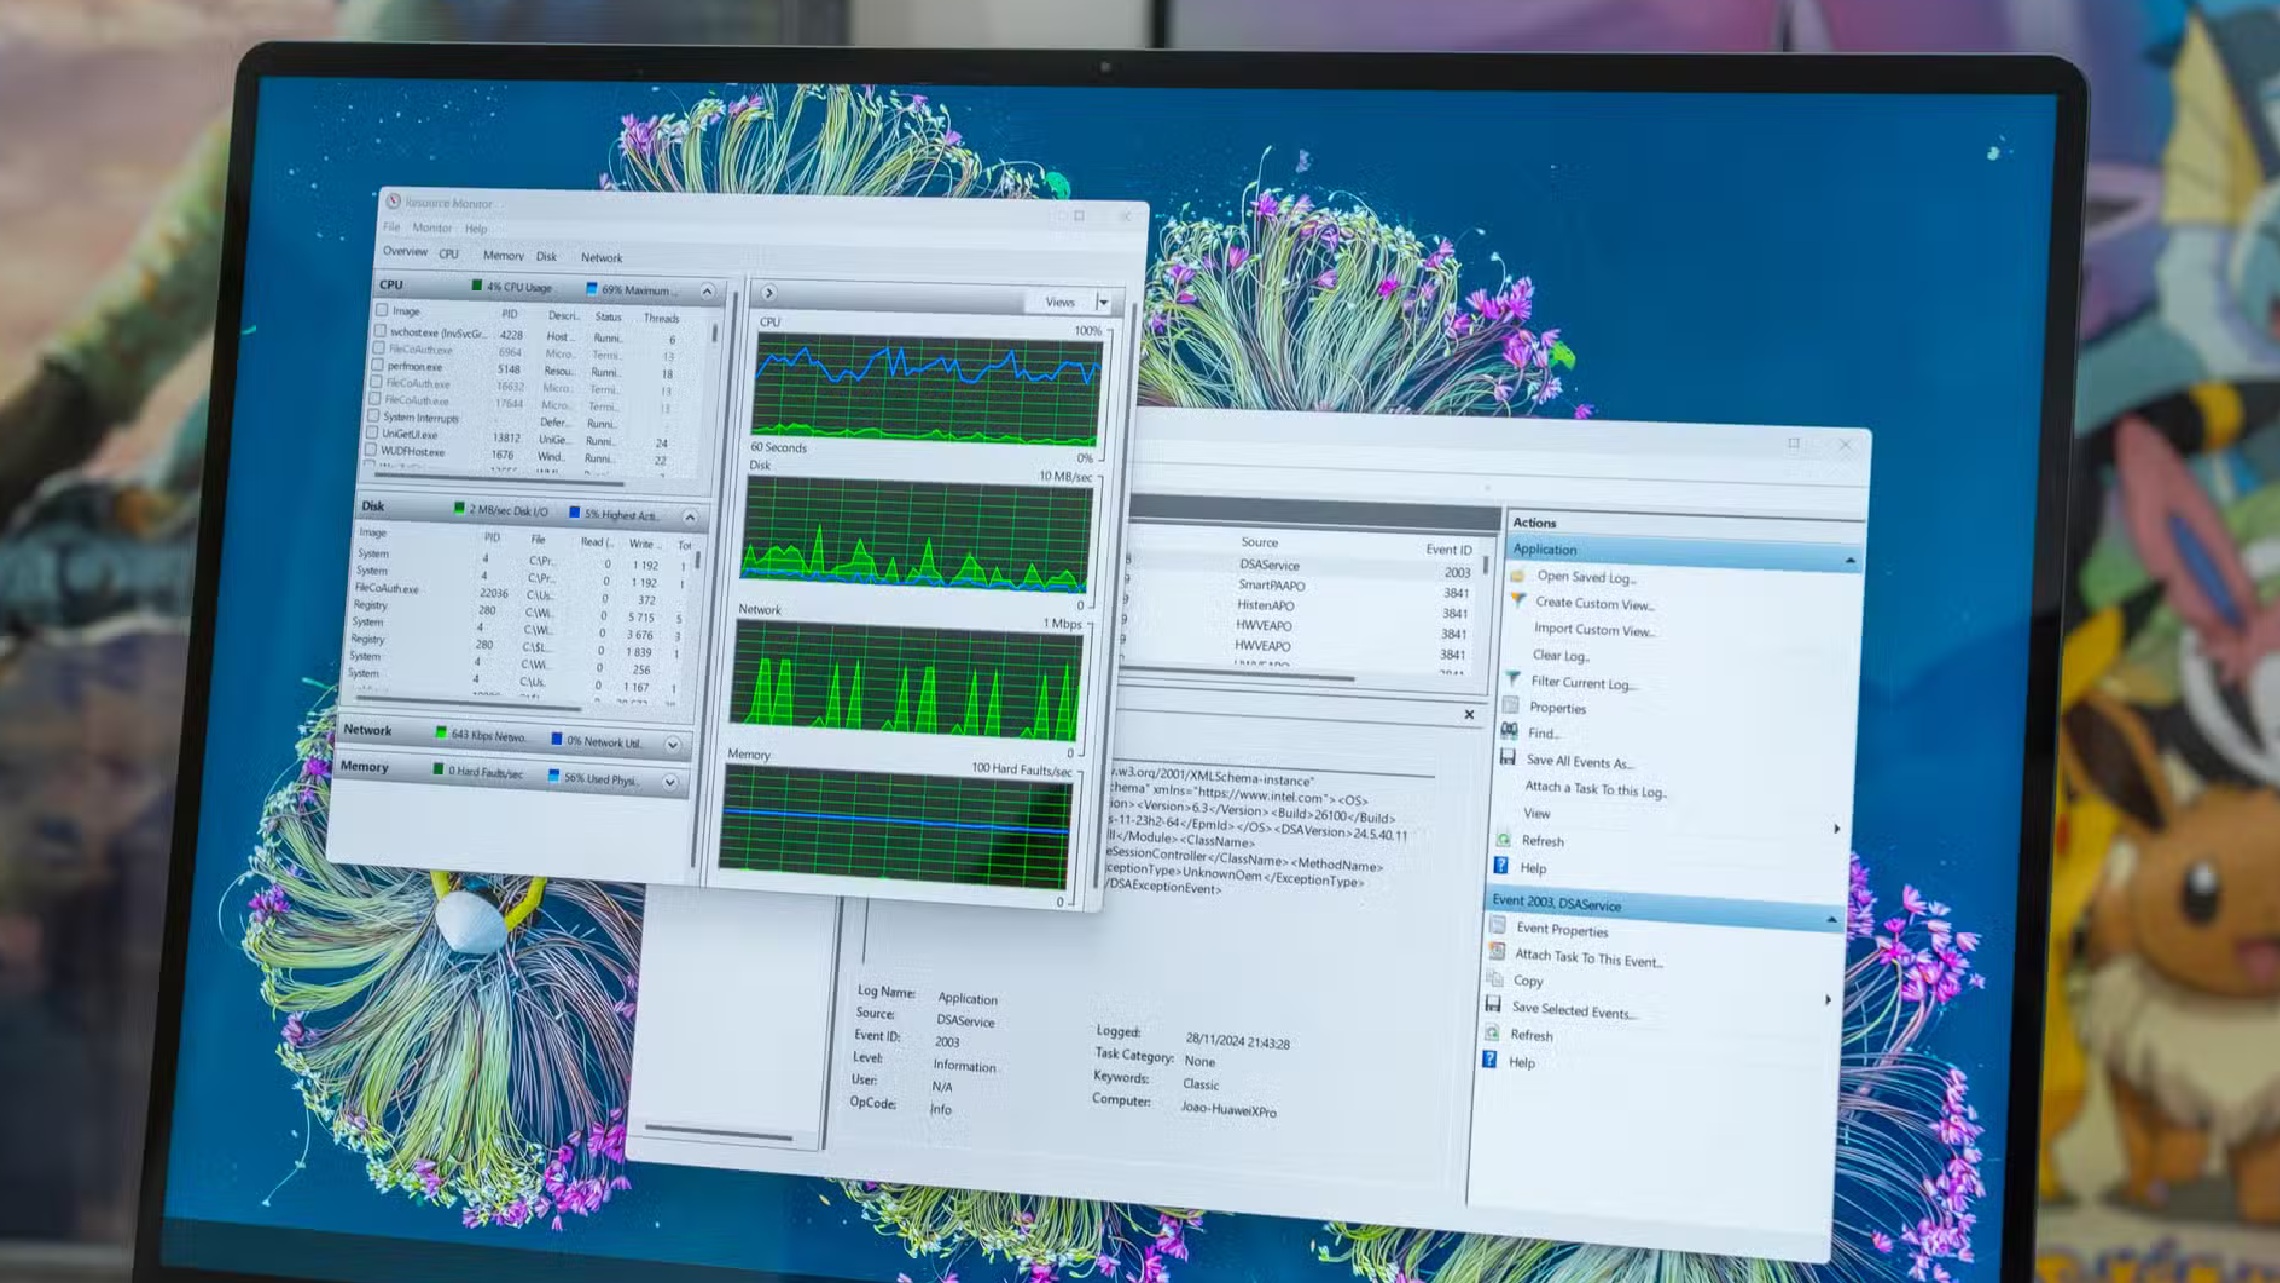This screenshot has height=1283, width=2280.
Task: Switch to the CPU tab
Action: [449, 254]
